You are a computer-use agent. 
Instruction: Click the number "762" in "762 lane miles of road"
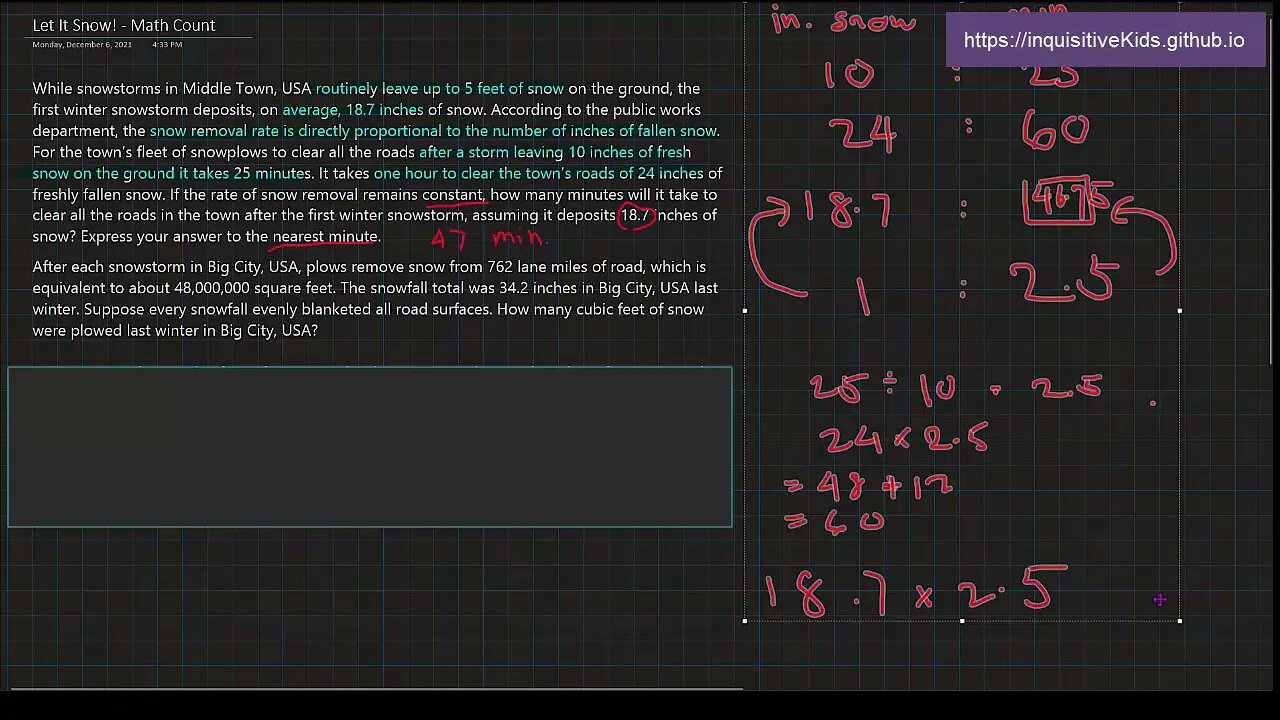499,267
